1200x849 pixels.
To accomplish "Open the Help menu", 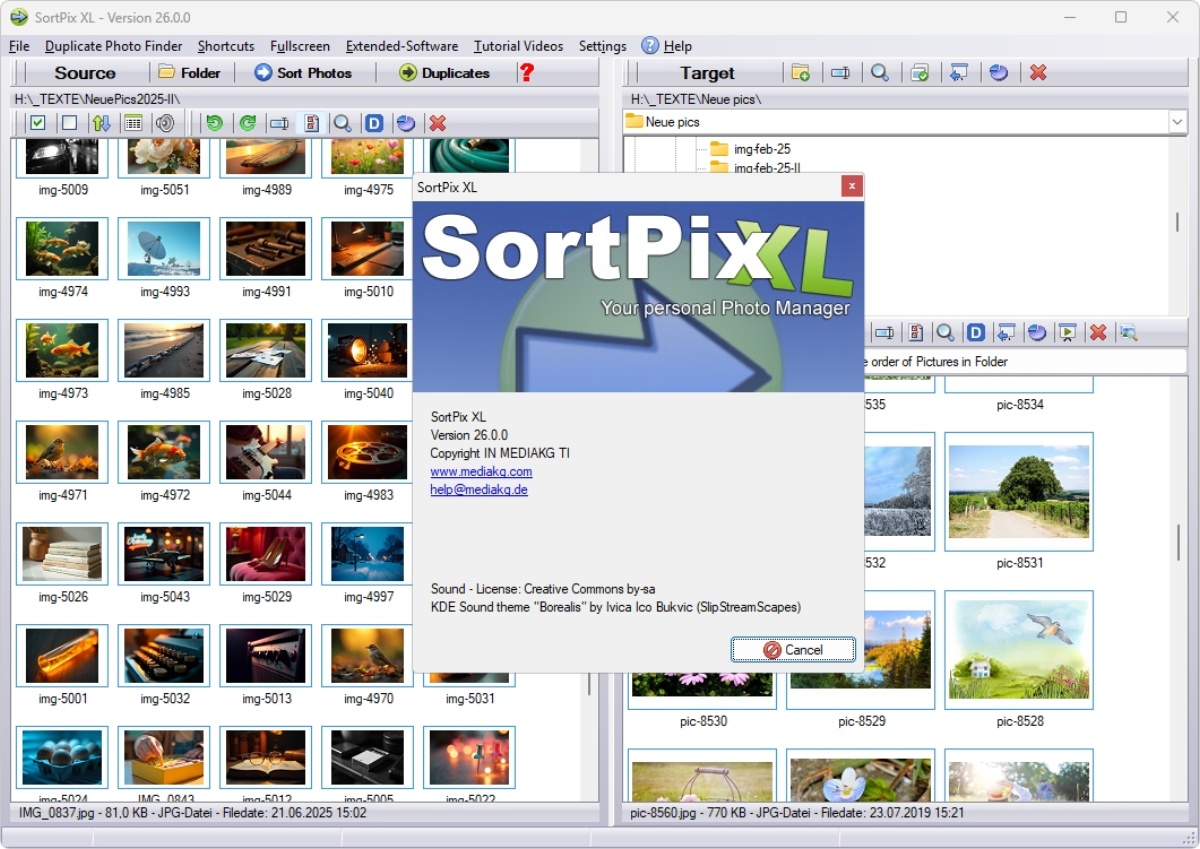I will (x=667, y=46).
